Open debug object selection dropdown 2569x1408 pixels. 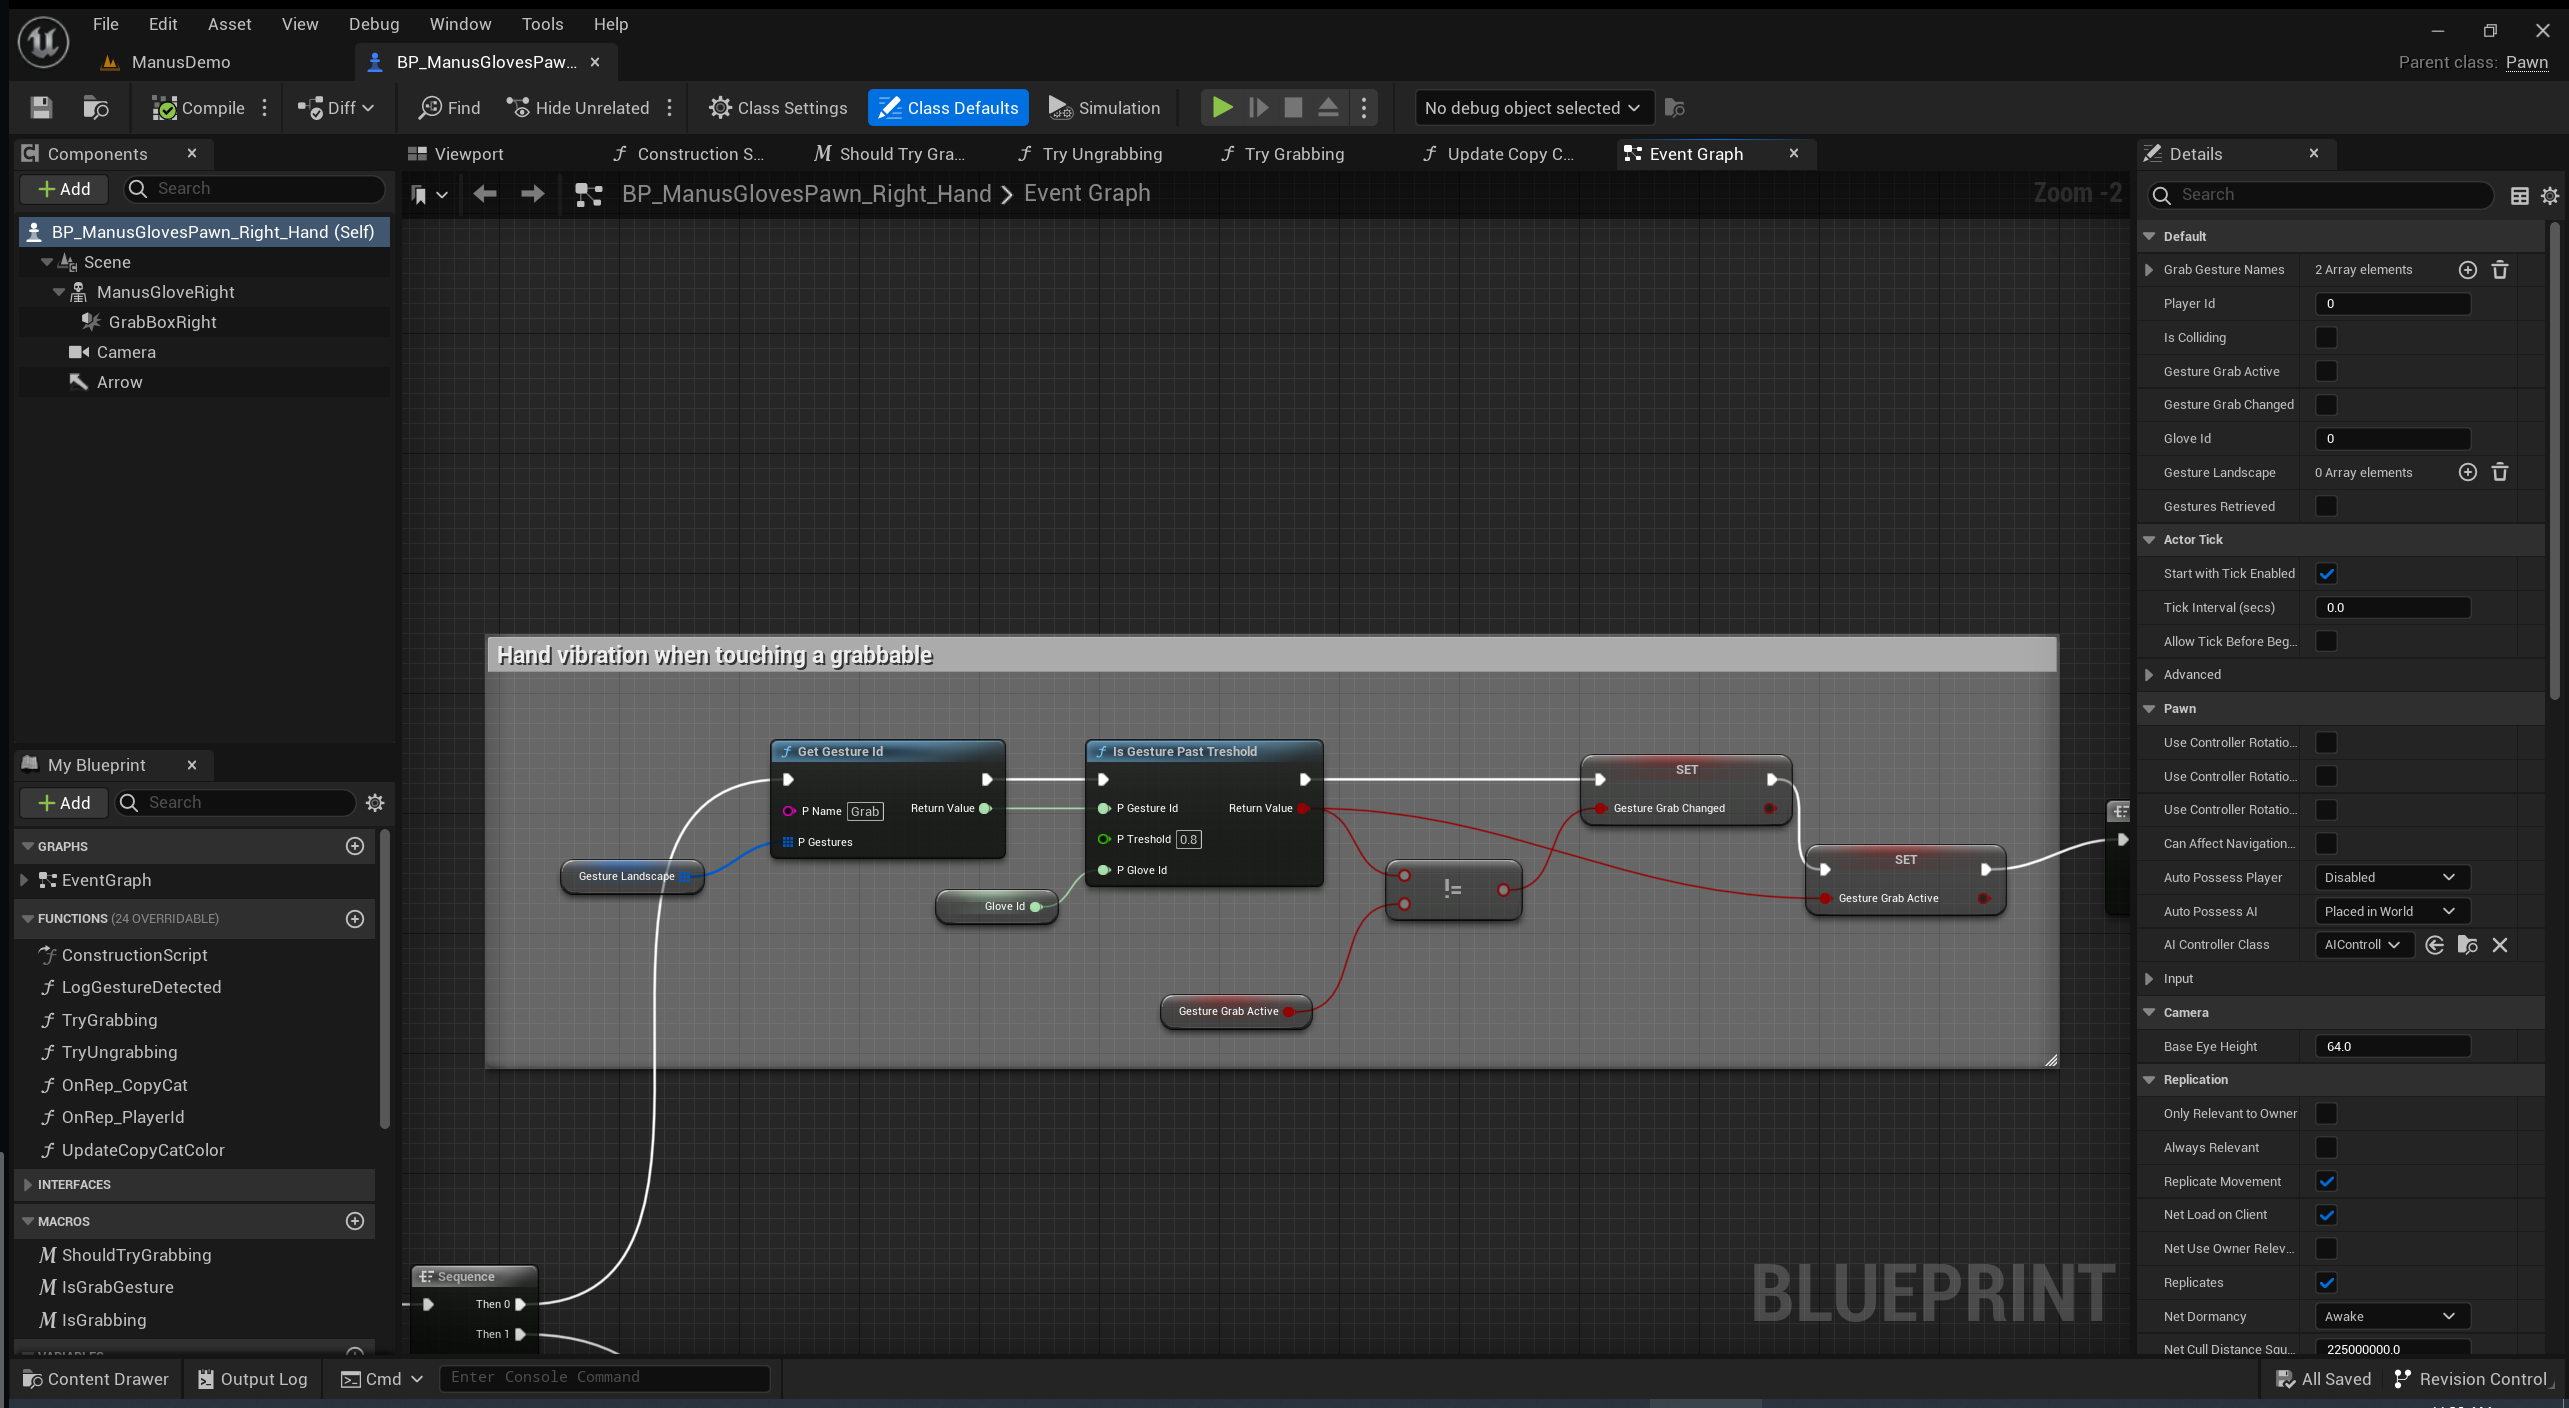(1531, 108)
